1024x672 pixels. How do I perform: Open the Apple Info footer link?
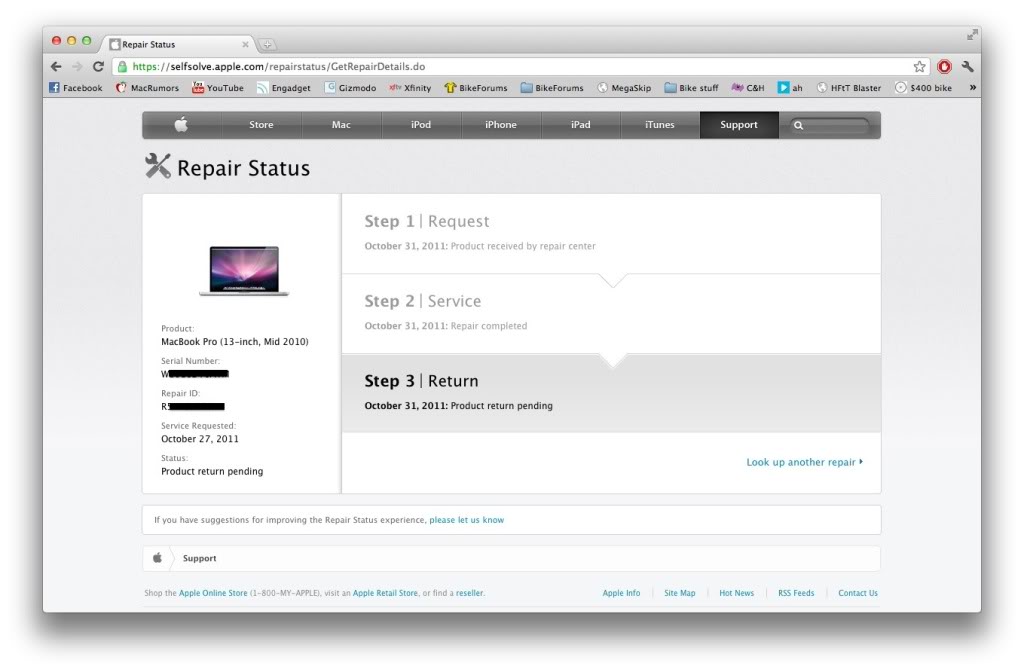click(621, 593)
